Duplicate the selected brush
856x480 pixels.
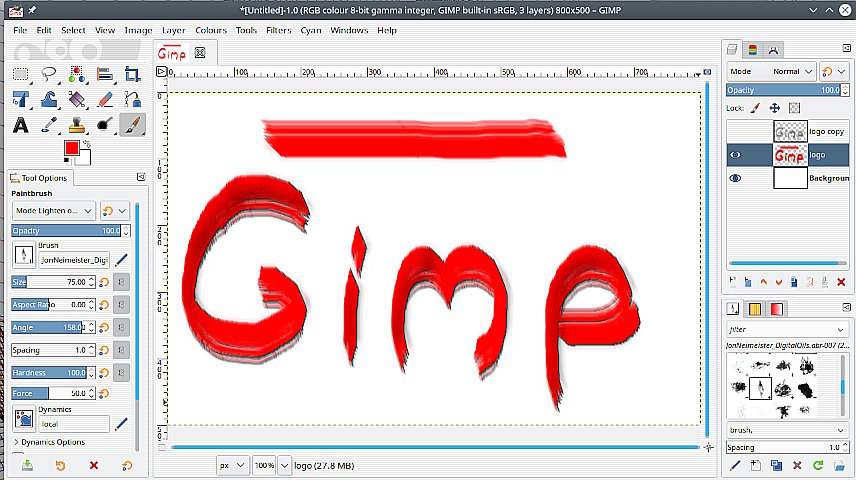[x=776, y=465]
